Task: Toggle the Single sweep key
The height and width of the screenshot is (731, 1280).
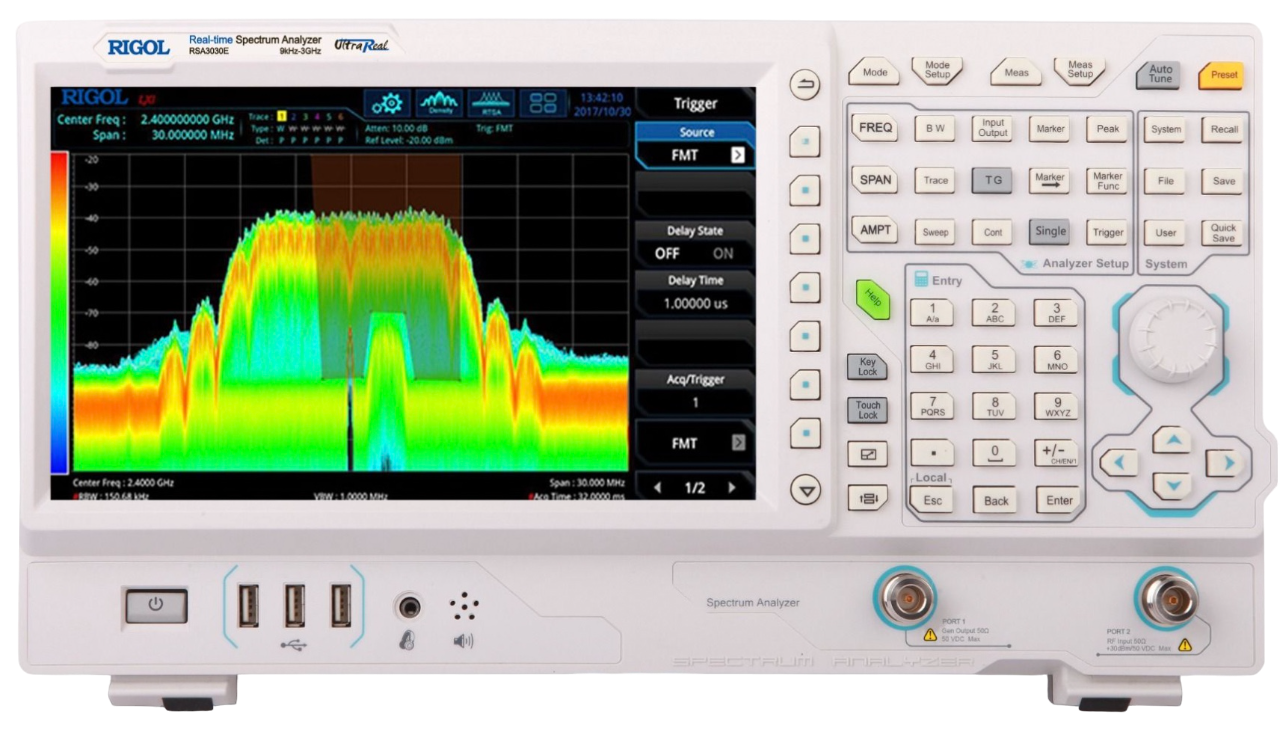Action: (1050, 231)
